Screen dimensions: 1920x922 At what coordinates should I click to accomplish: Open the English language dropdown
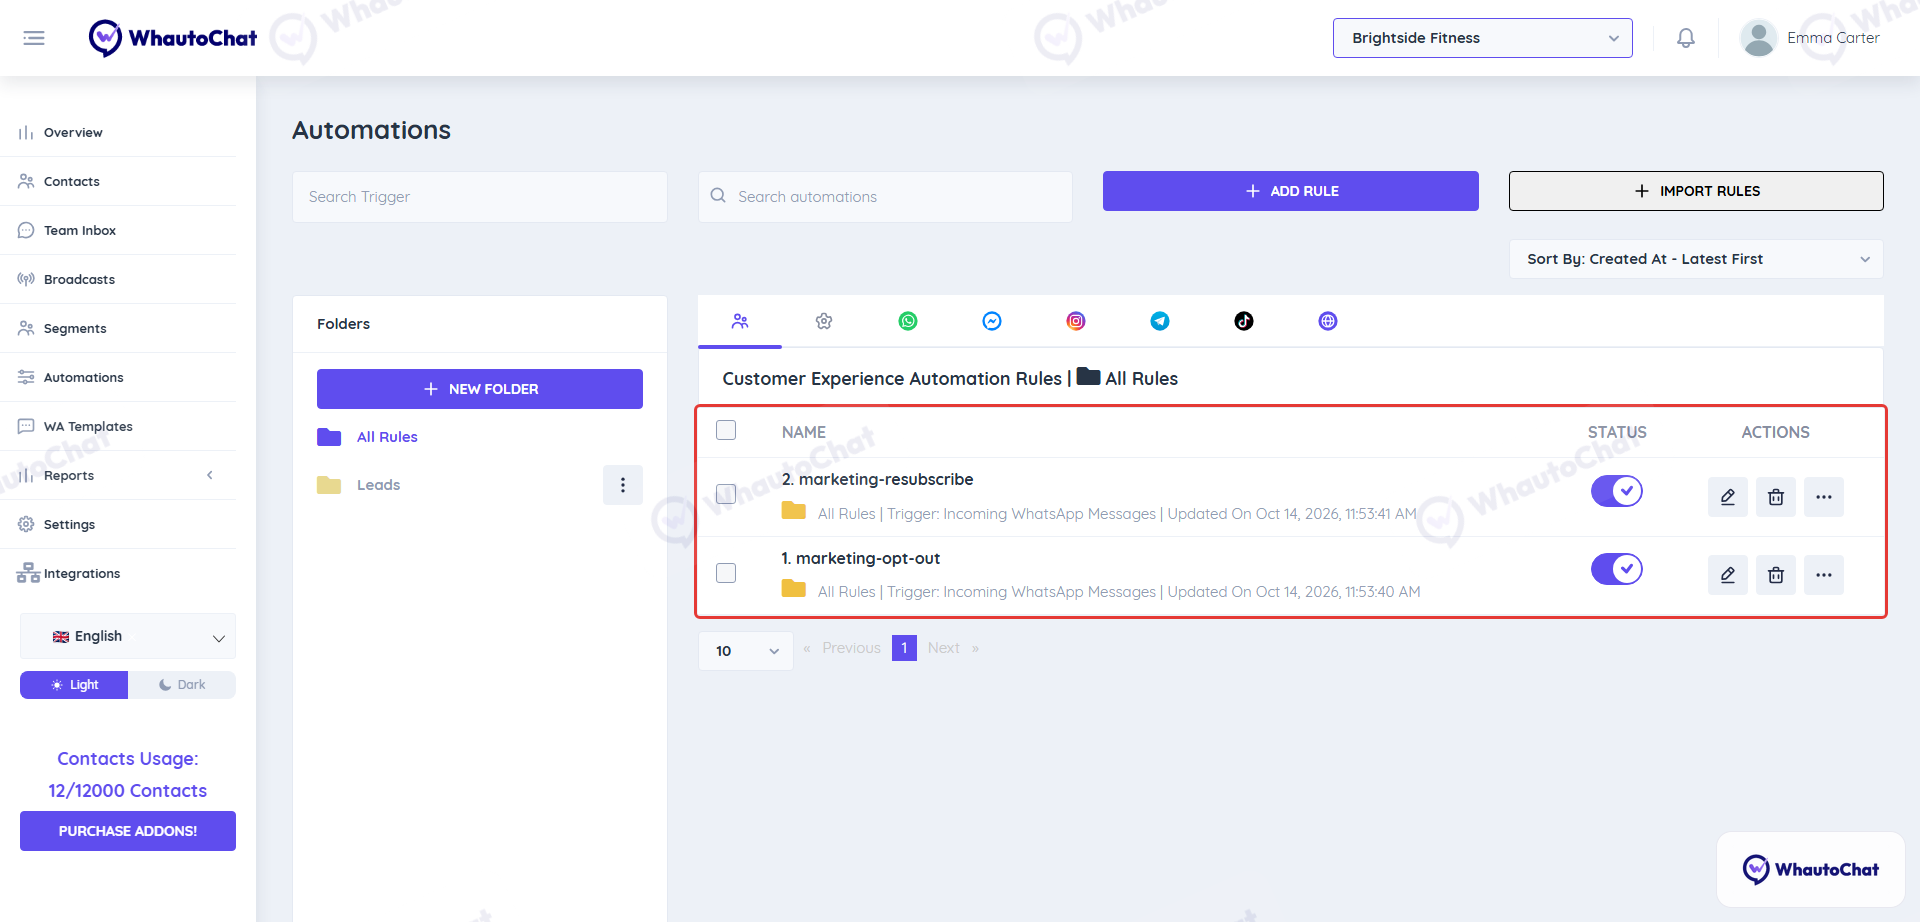128,636
